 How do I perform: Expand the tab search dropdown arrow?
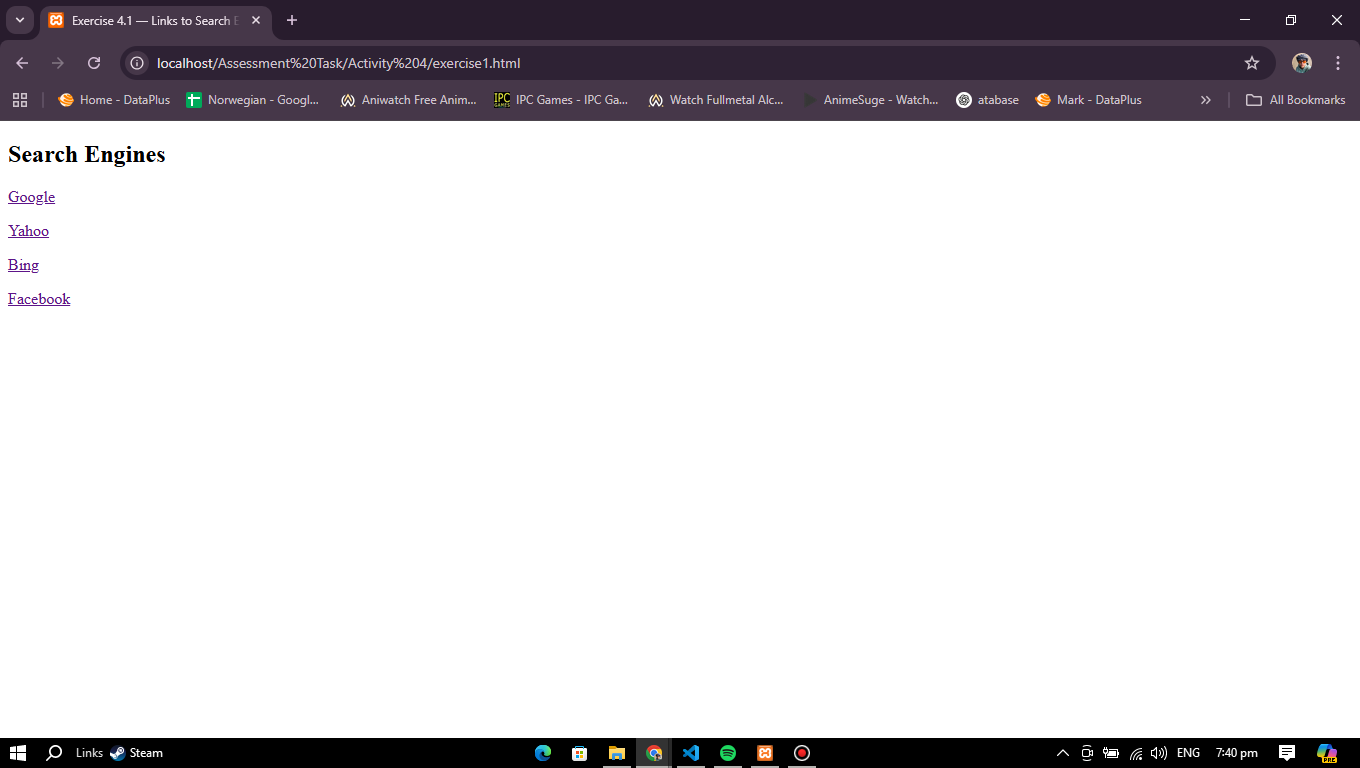point(19,20)
